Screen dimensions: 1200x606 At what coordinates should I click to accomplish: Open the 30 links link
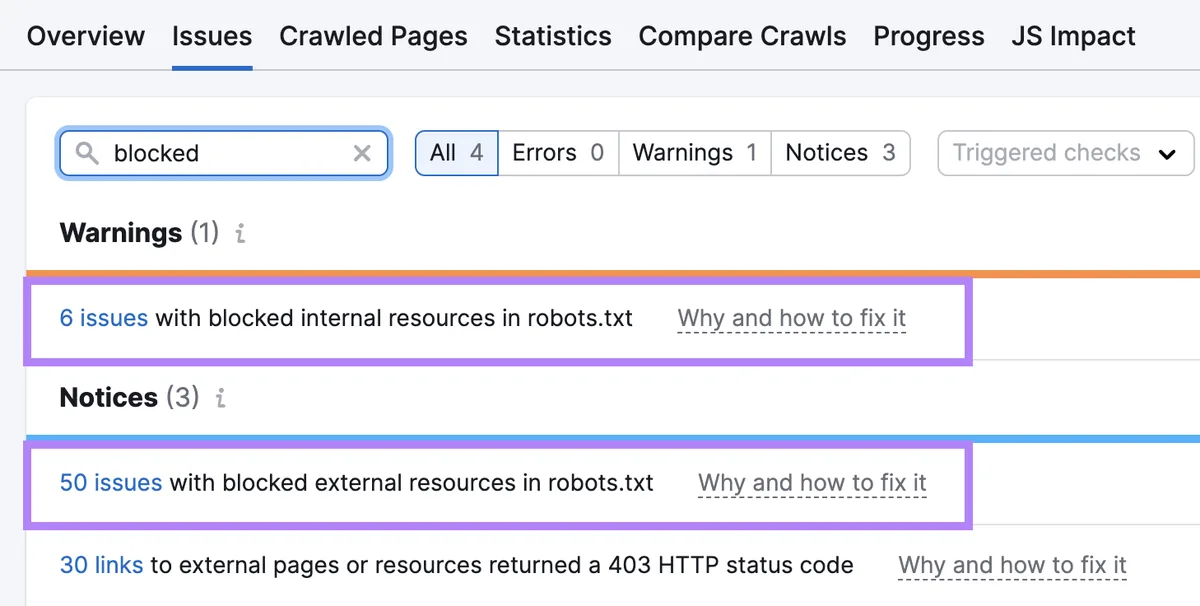click(102, 565)
